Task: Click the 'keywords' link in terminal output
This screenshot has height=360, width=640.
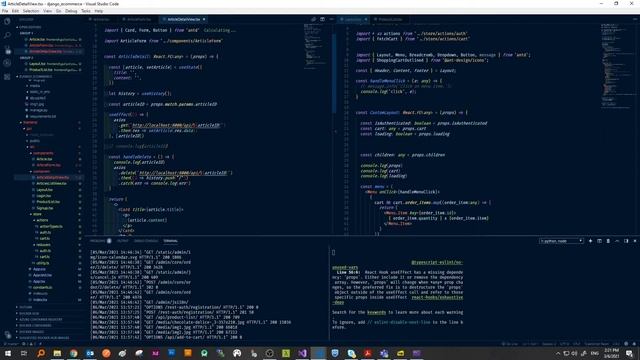Action: (376, 312)
